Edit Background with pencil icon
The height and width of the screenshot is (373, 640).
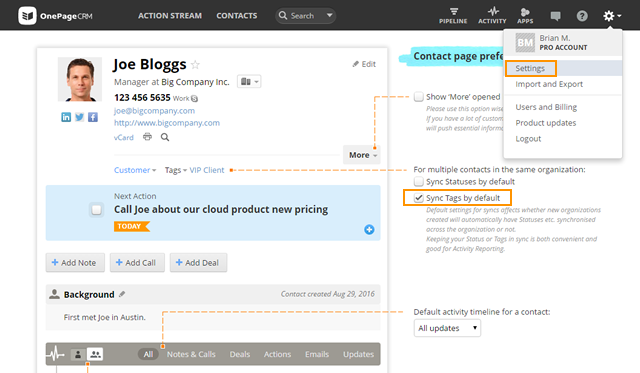tap(122, 294)
